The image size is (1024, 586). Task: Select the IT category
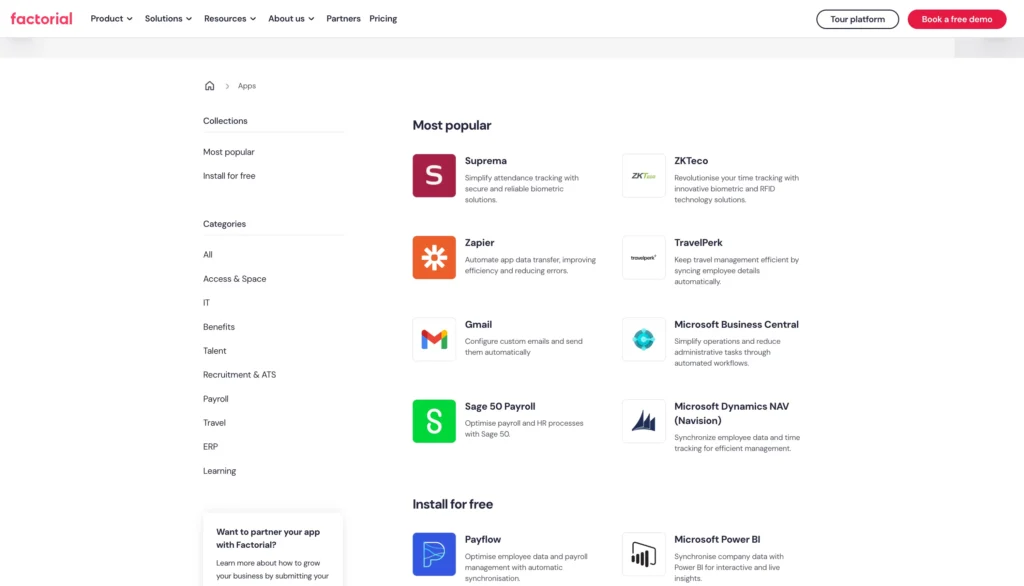(x=206, y=302)
